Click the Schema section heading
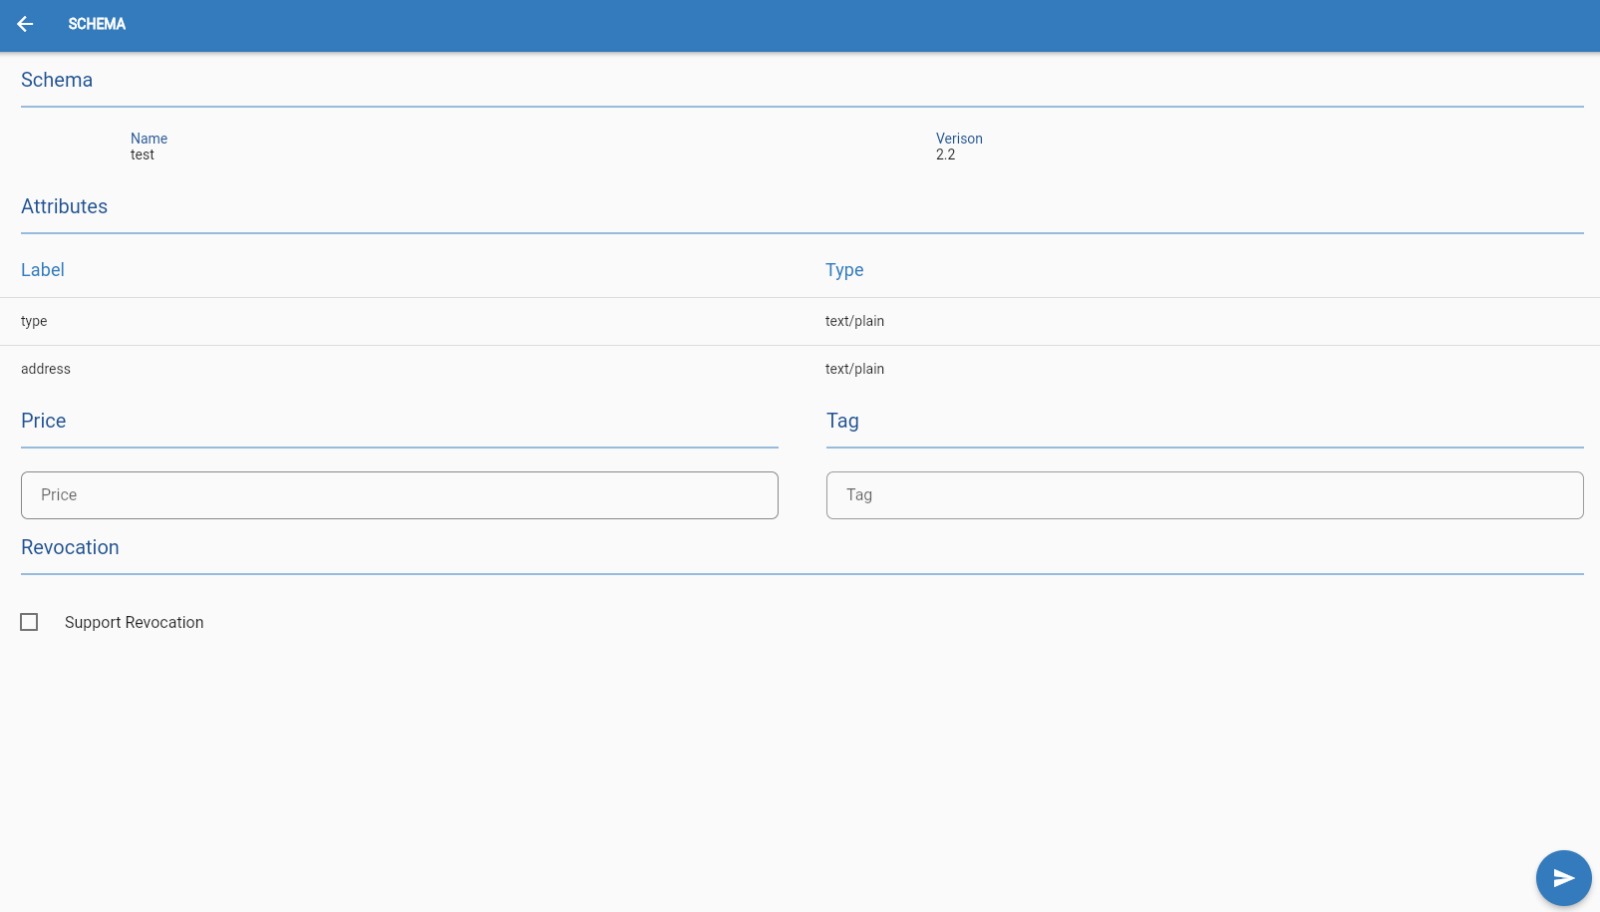The image size is (1600, 912). (x=57, y=80)
